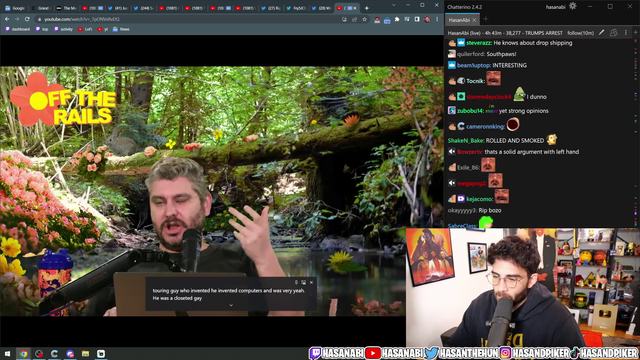This screenshot has width=640, height=360.
Task: Click the 'Rip bozo' chat message
Action: click(490, 211)
